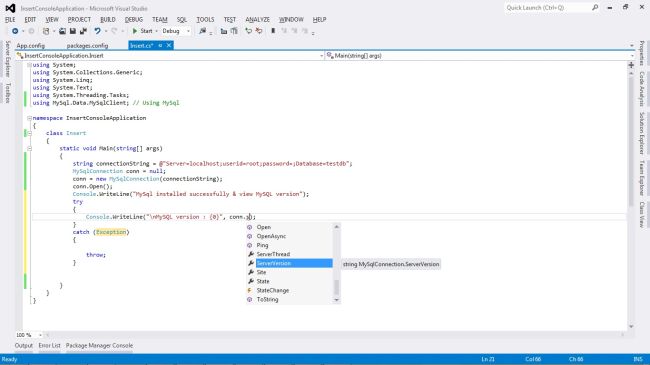Switch to the packages.config tab
This screenshot has width=650, height=365.
(87, 46)
